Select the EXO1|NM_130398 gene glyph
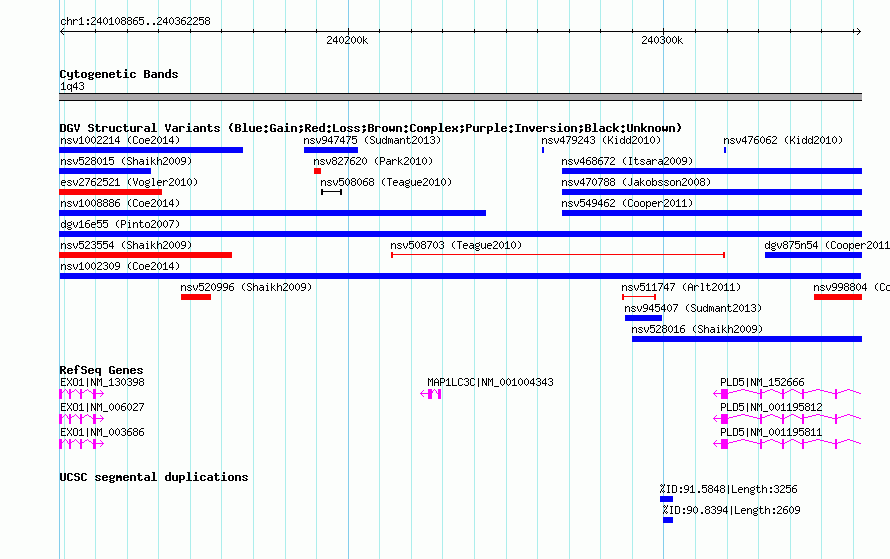Image resolution: width=890 pixels, height=559 pixels. point(82,394)
